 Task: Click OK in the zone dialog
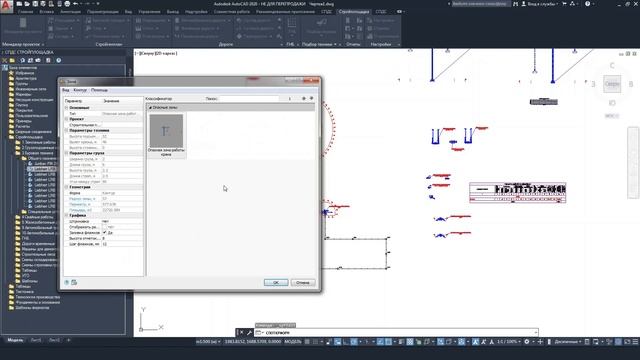coord(276,282)
